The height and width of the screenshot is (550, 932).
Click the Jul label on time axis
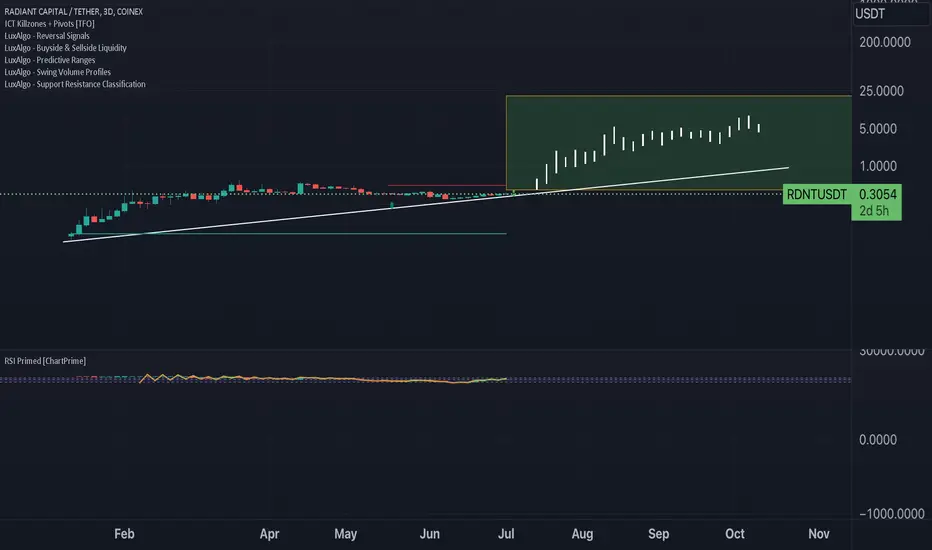(506, 534)
